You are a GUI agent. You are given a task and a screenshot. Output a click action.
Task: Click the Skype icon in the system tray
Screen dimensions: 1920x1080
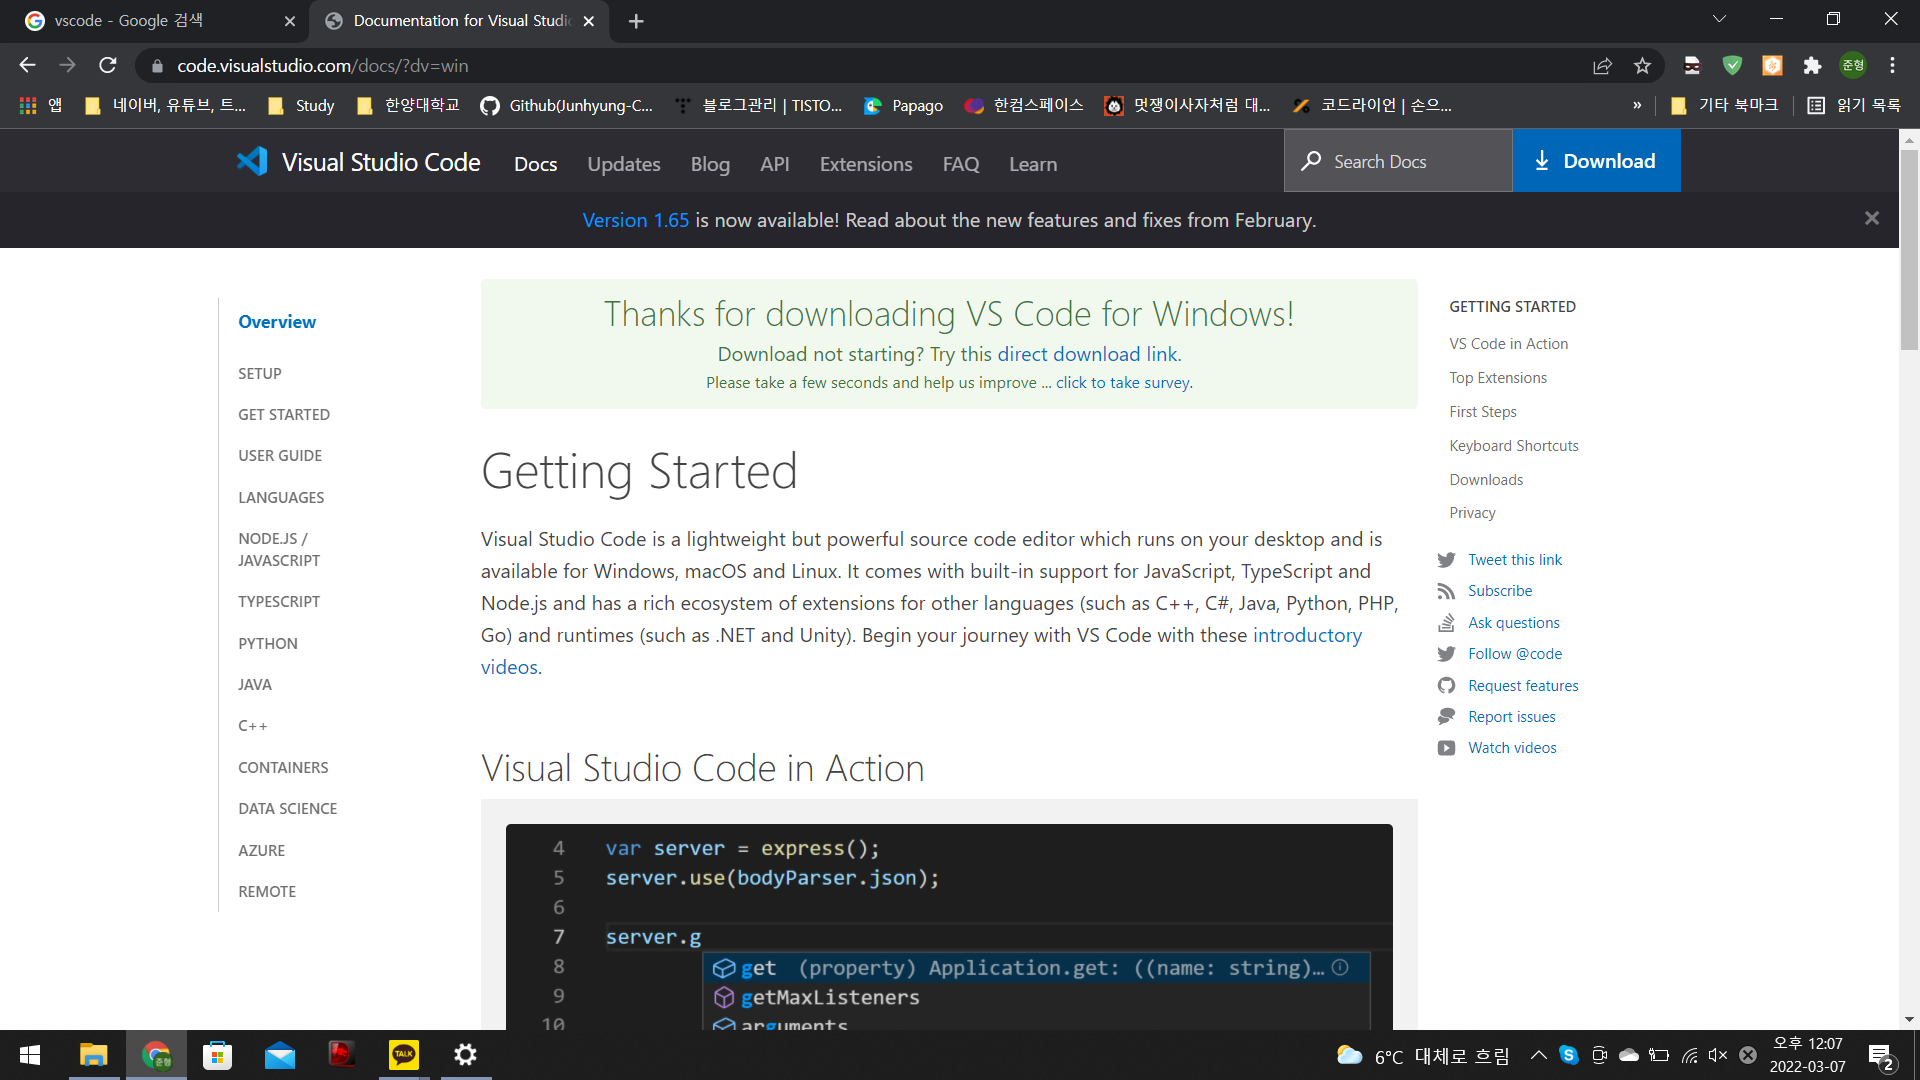[x=1568, y=1055]
